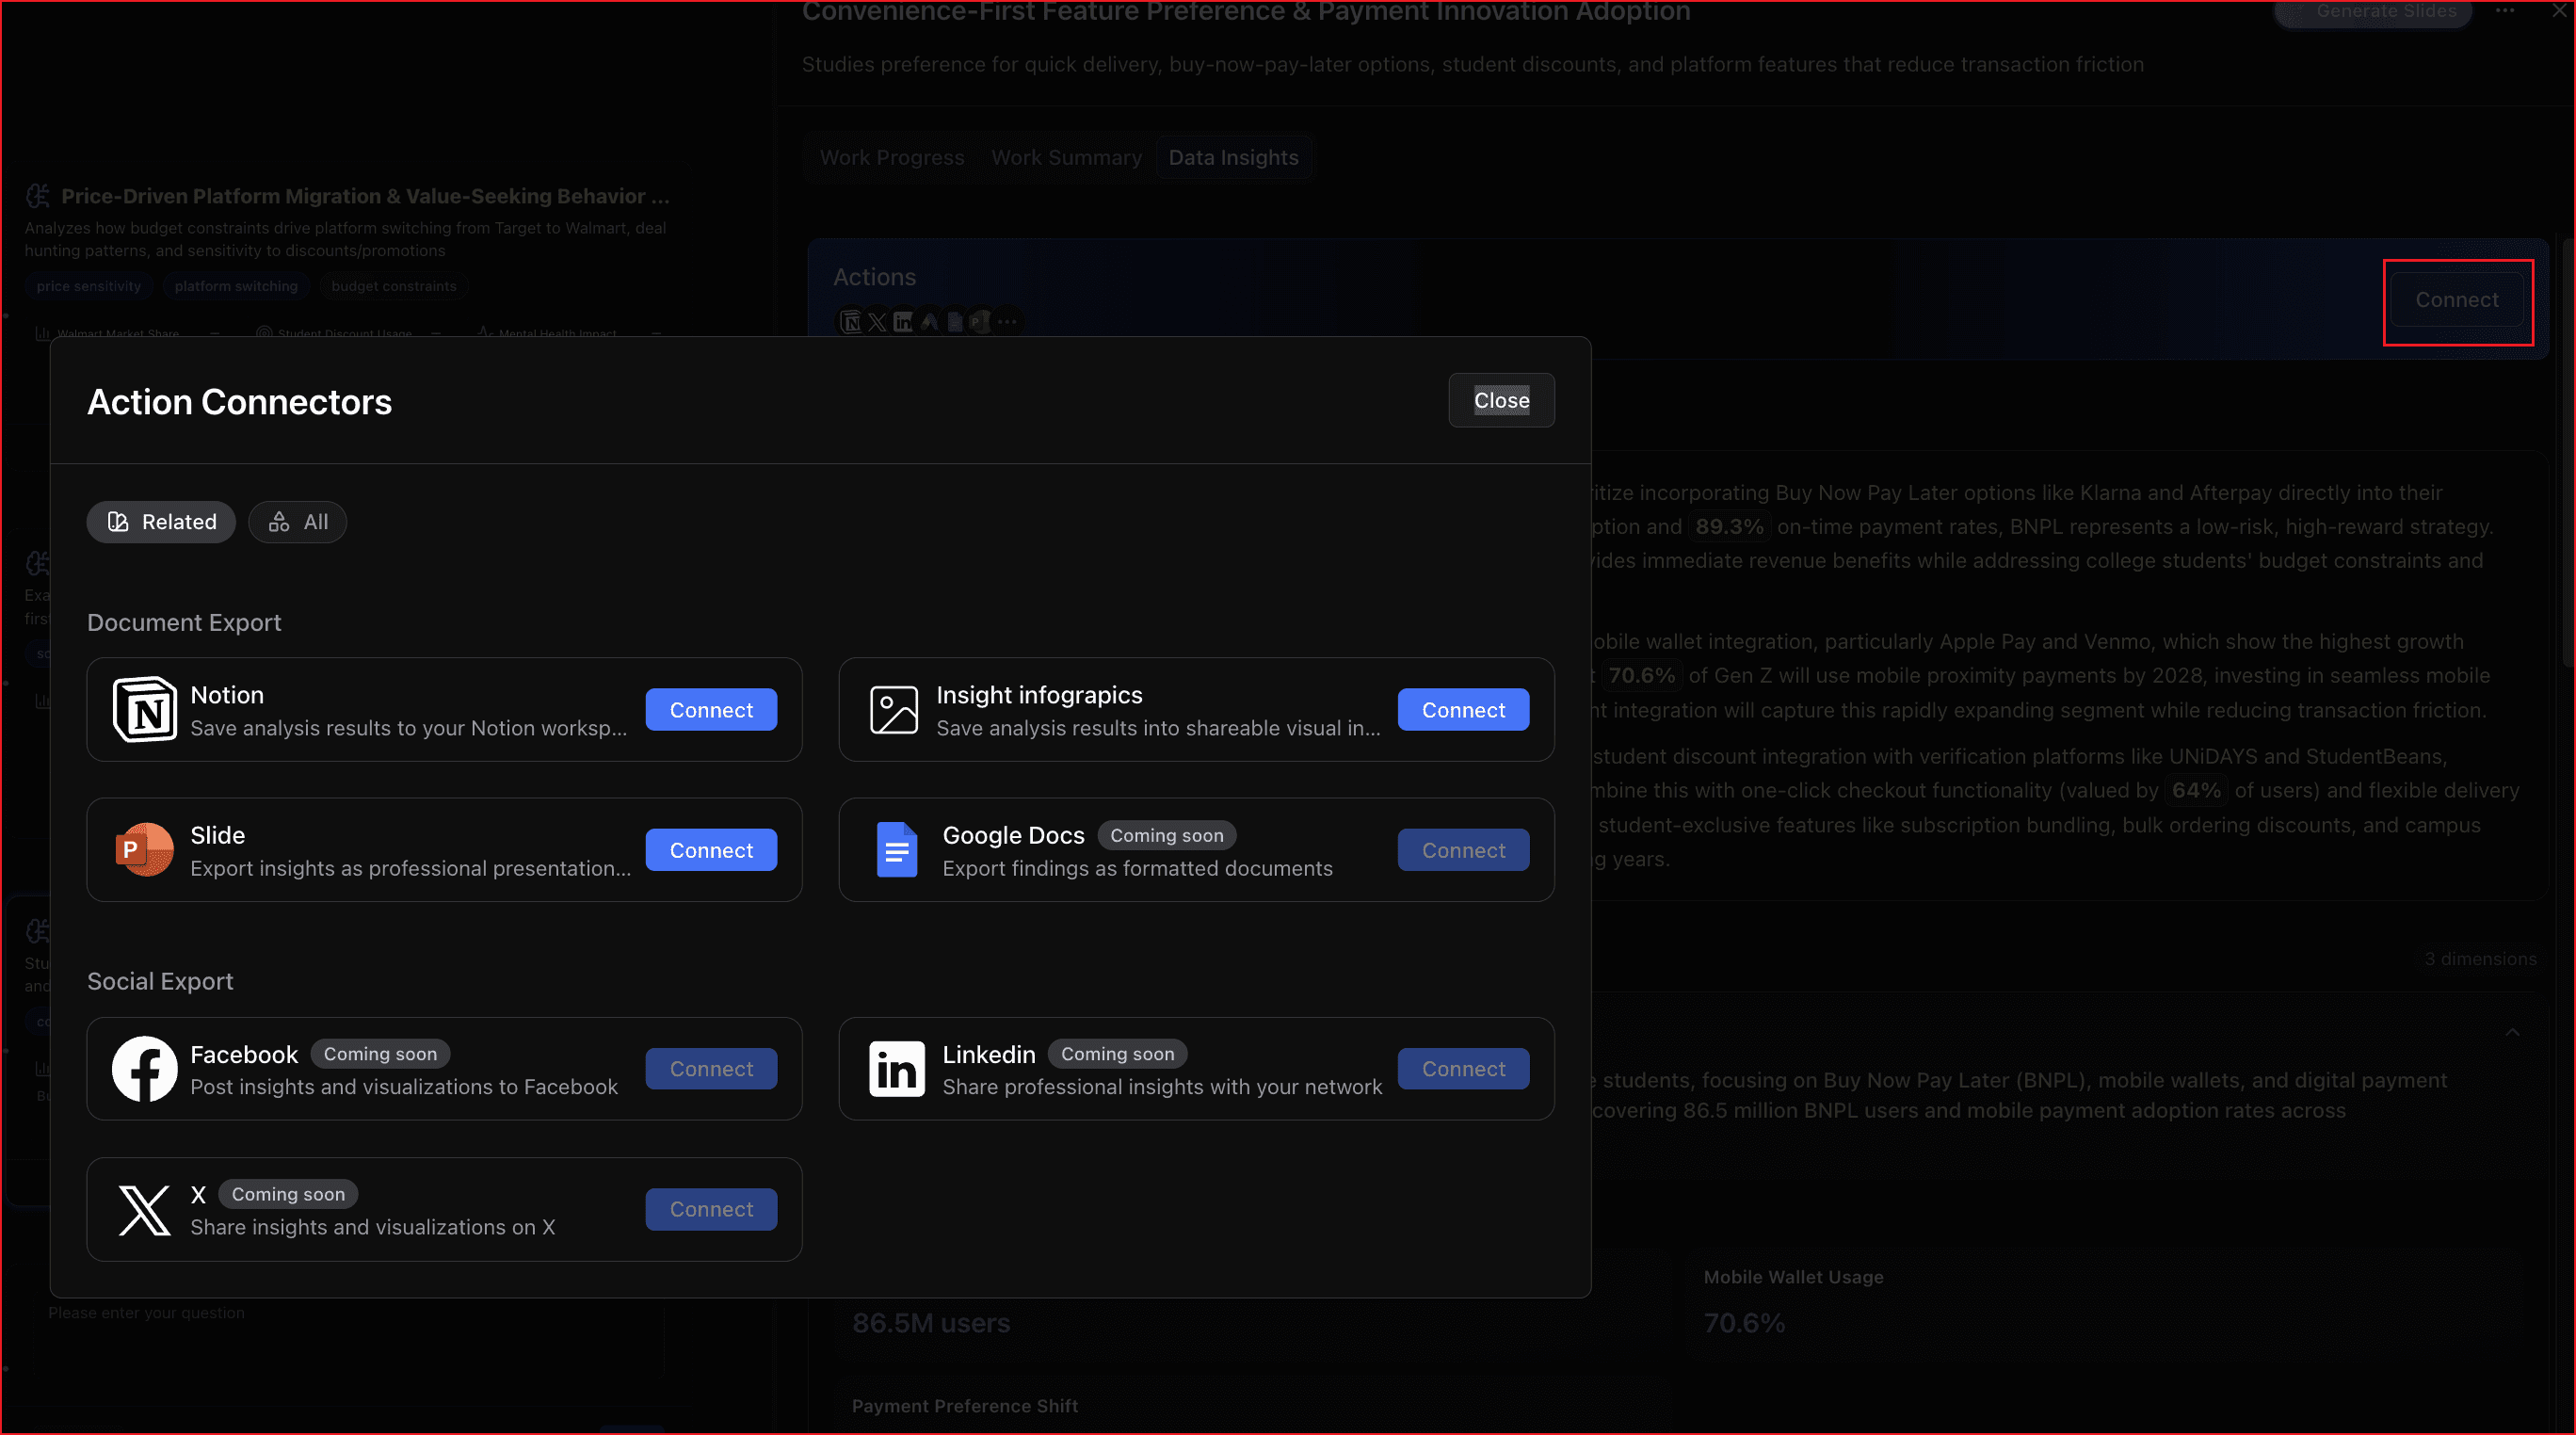Click the LinkedIn icon under Social Export
Image resolution: width=2576 pixels, height=1435 pixels.
[895, 1068]
